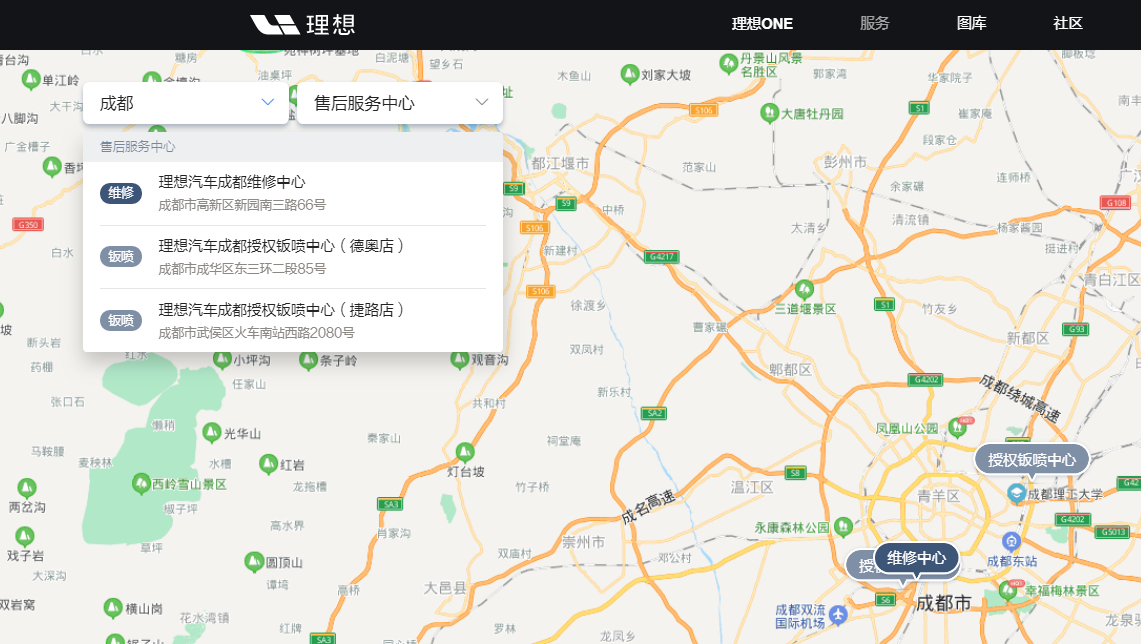This screenshot has height=644, width=1141.
Task: Click the 凤凰山公园 park icon
Action: click(x=958, y=427)
